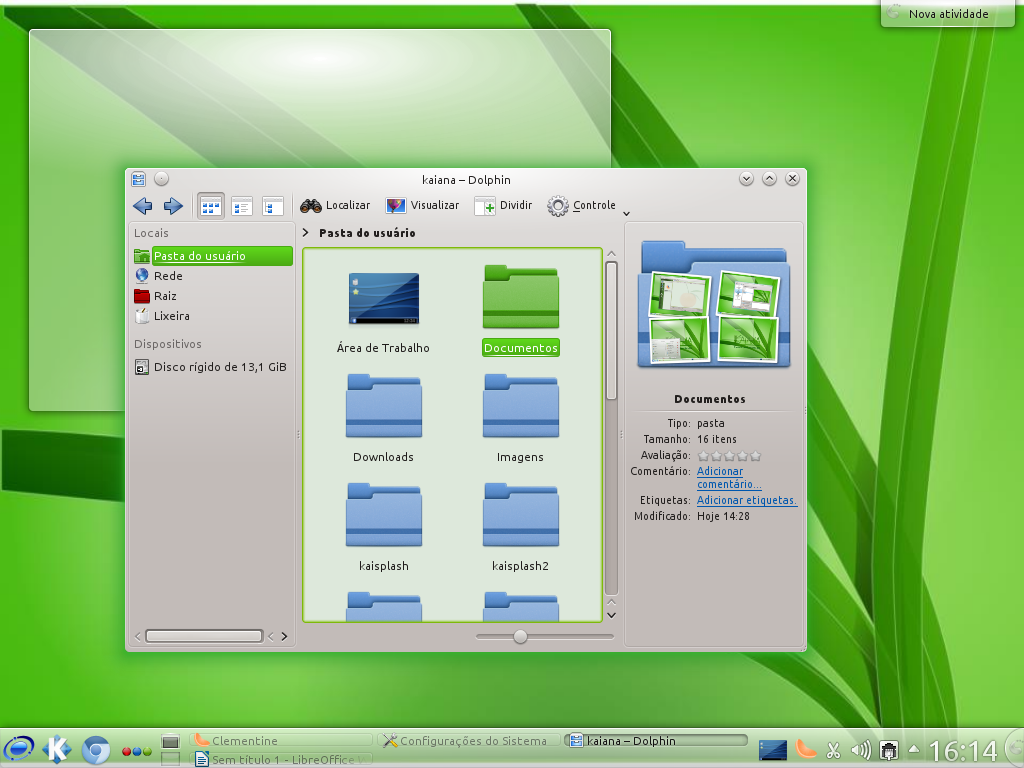Click Locais panel scroll right arrow
Screen dimensions: 1024x768
(284, 636)
